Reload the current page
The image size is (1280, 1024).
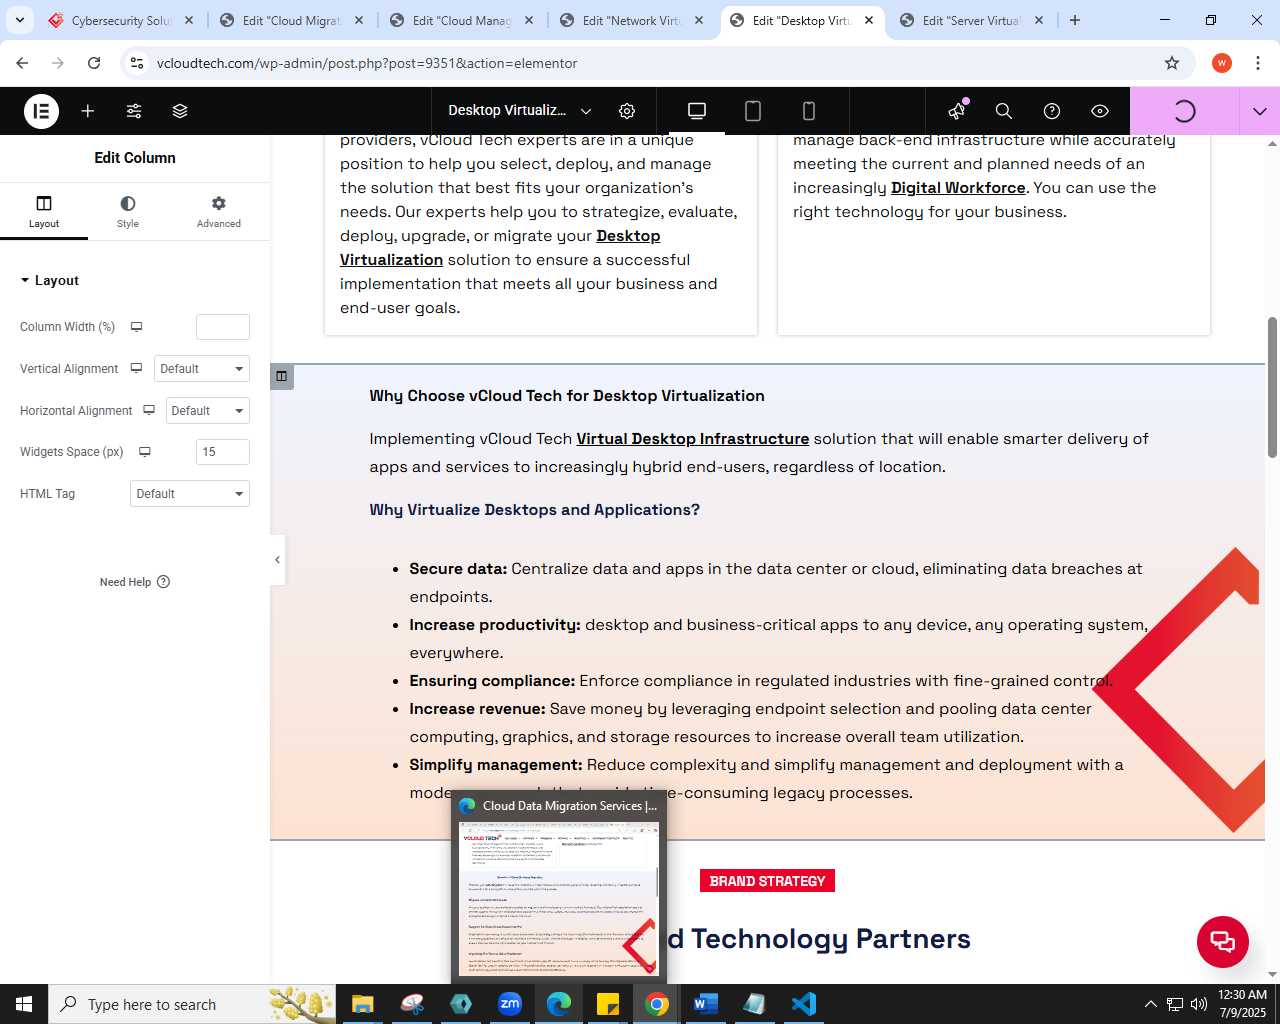point(94,63)
